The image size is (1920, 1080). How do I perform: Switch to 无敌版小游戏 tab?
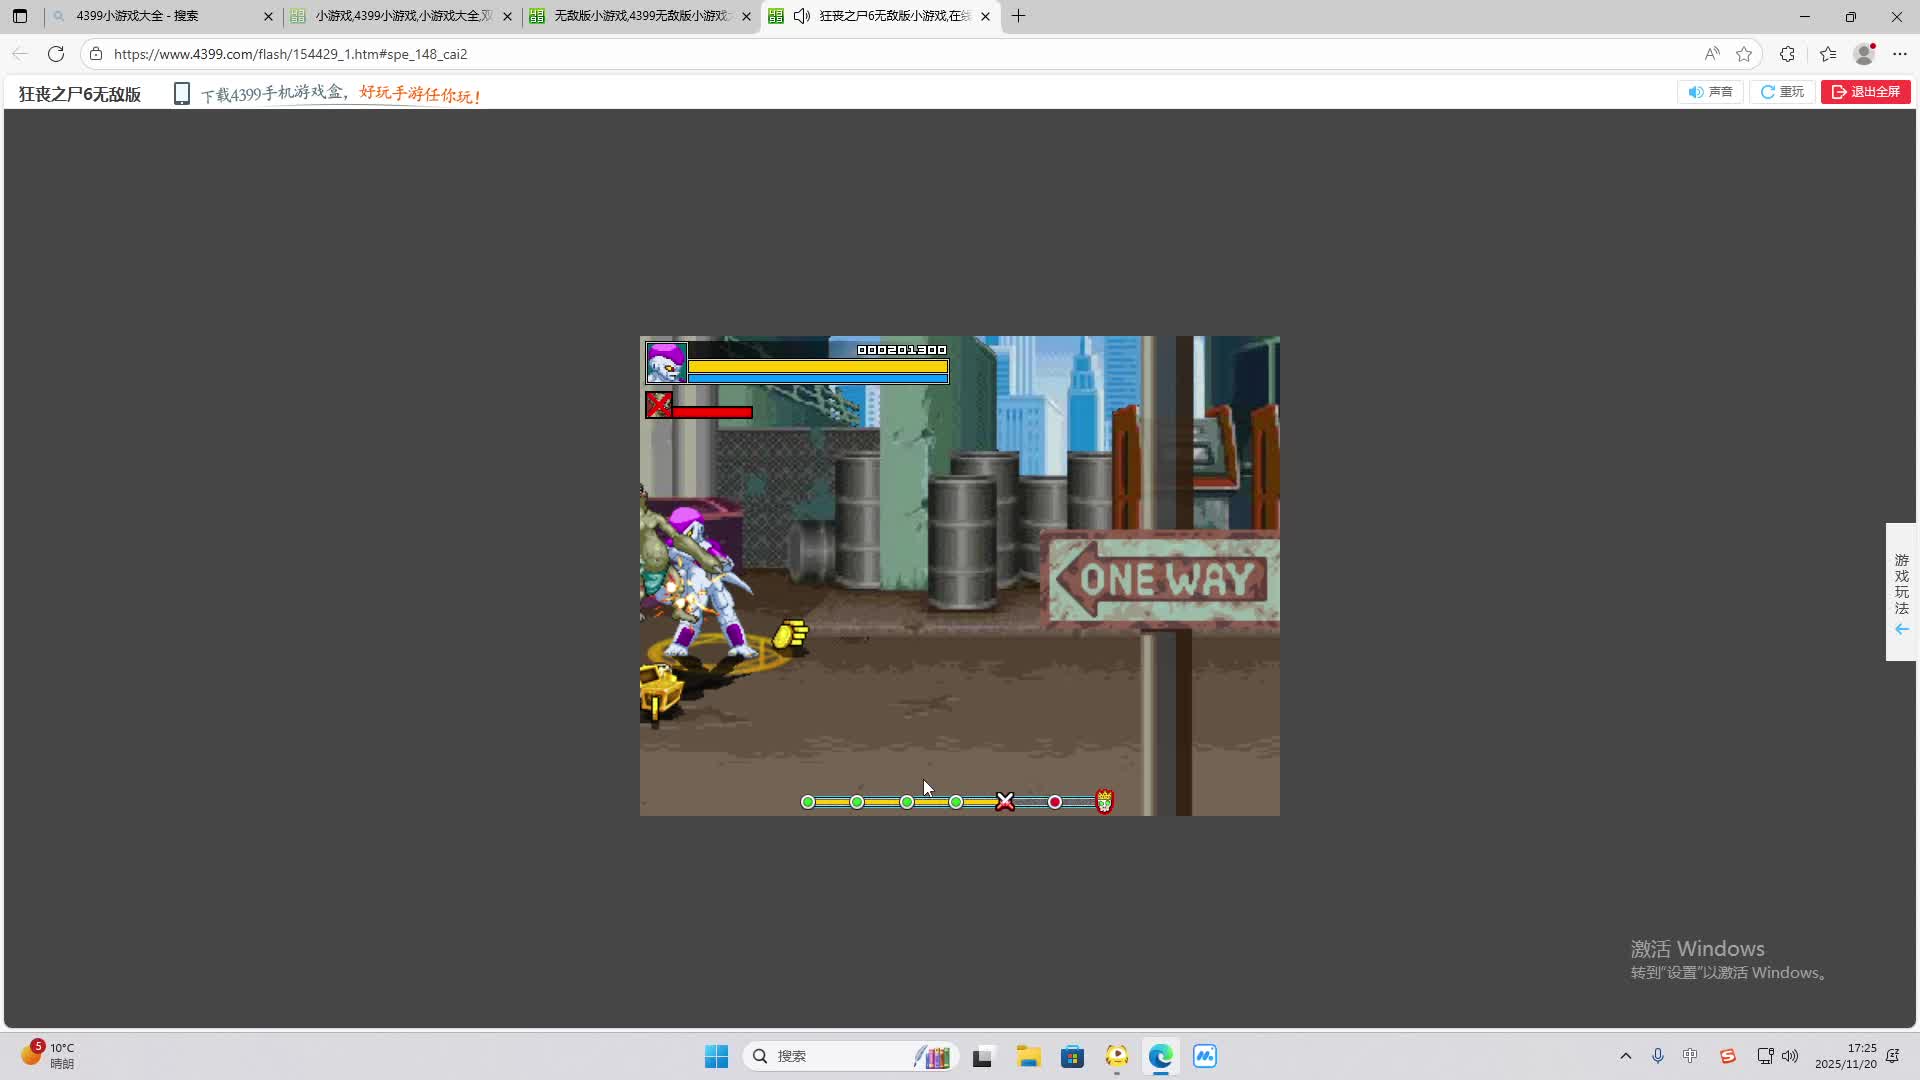[x=640, y=16]
